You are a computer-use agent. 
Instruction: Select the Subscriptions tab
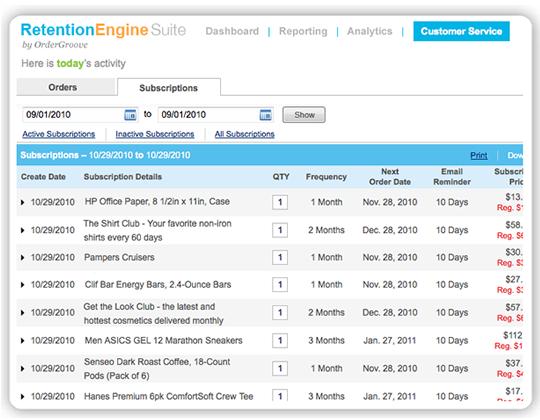169,88
